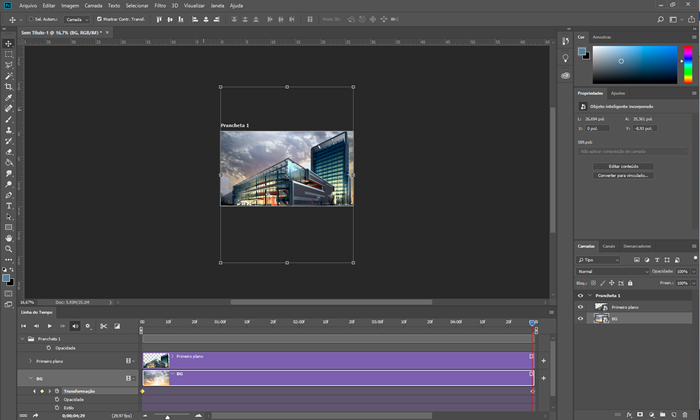The height and width of the screenshot is (420, 700).
Task: Select the Crop tool
Action: (8, 87)
